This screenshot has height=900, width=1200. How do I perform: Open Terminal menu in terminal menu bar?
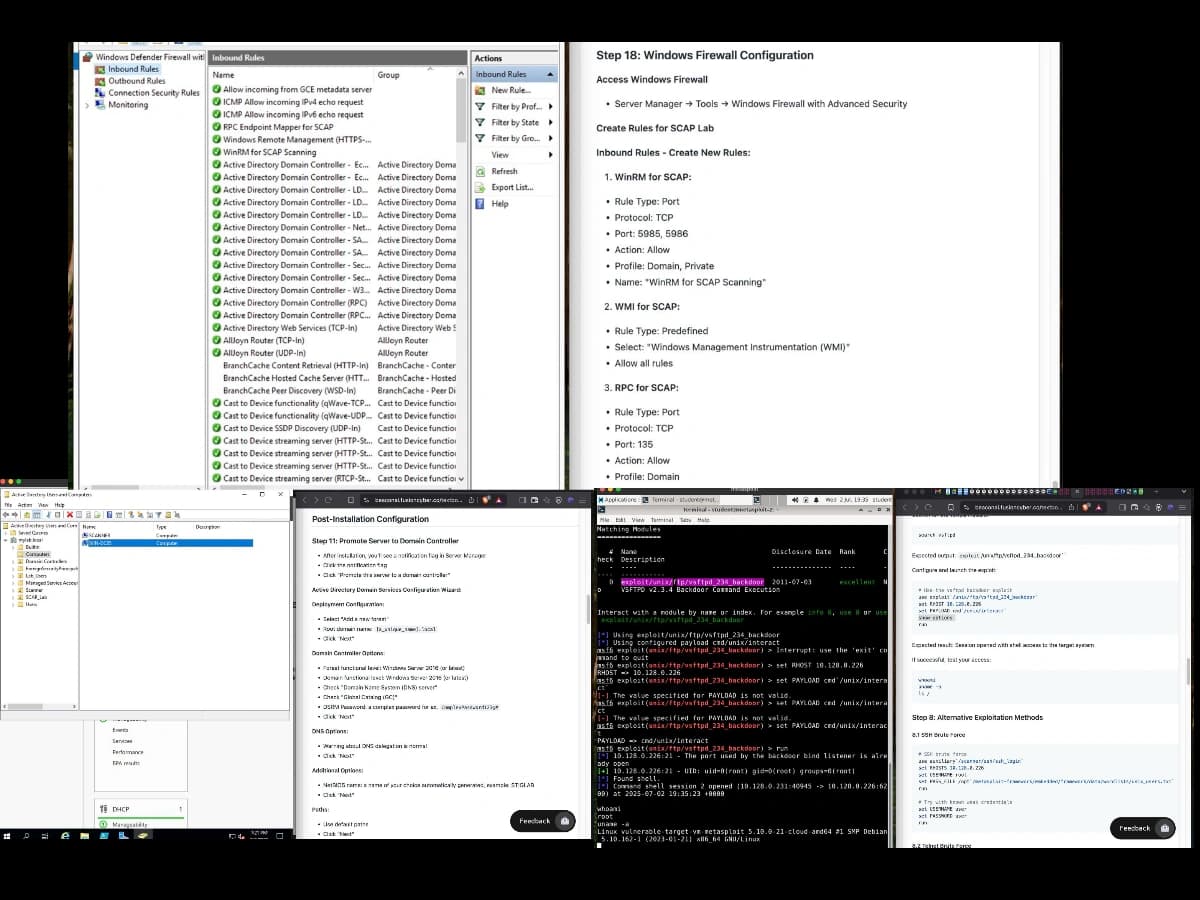pyautogui.click(x=664, y=520)
